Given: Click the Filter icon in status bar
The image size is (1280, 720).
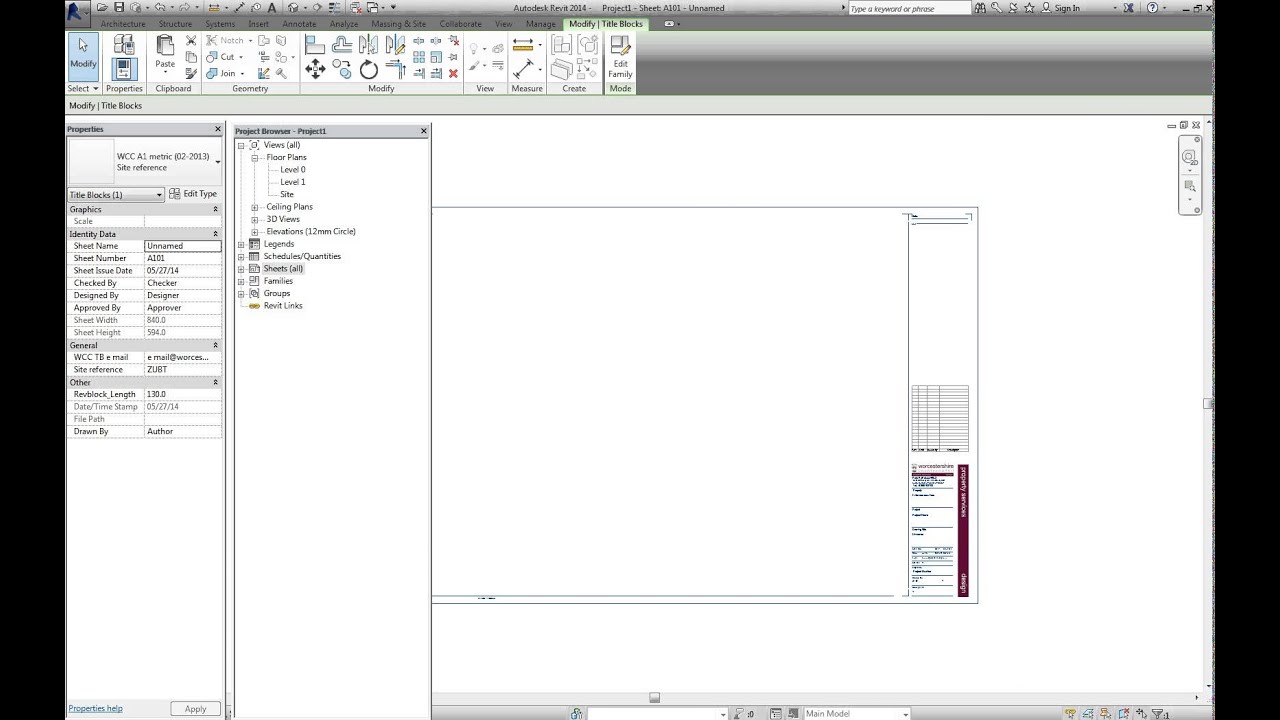Looking at the screenshot, I should (x=1157, y=714).
